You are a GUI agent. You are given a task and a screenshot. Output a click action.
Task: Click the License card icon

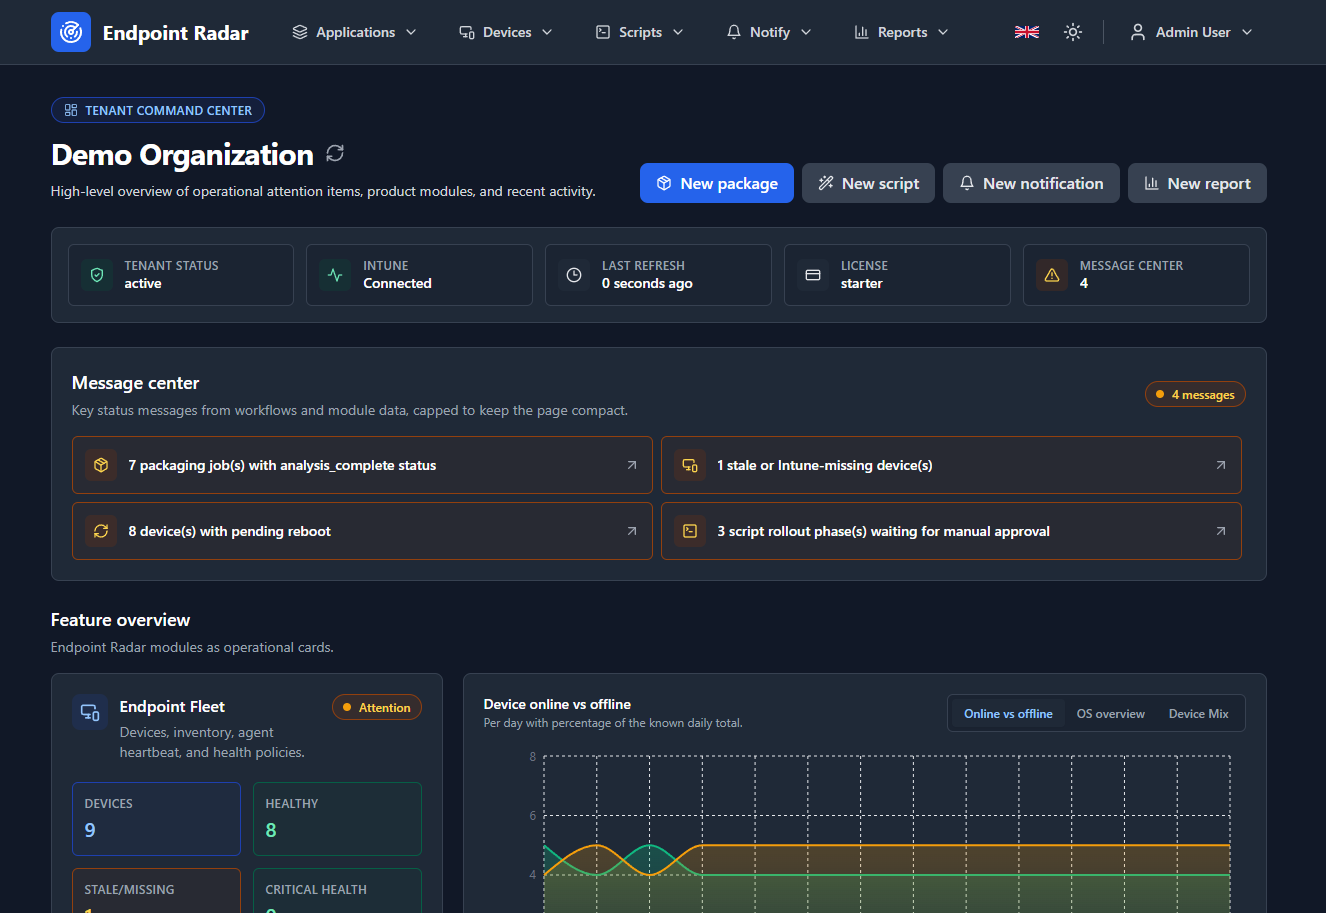pyautogui.click(x=813, y=275)
